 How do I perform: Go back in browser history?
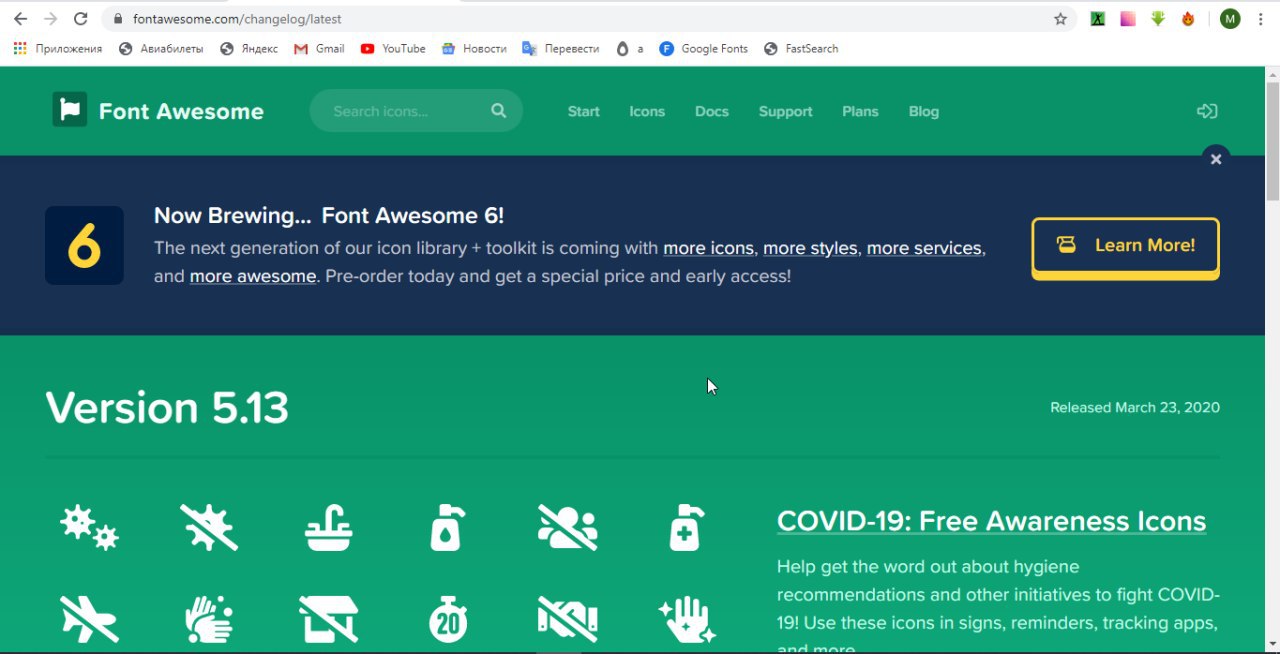click(x=20, y=19)
